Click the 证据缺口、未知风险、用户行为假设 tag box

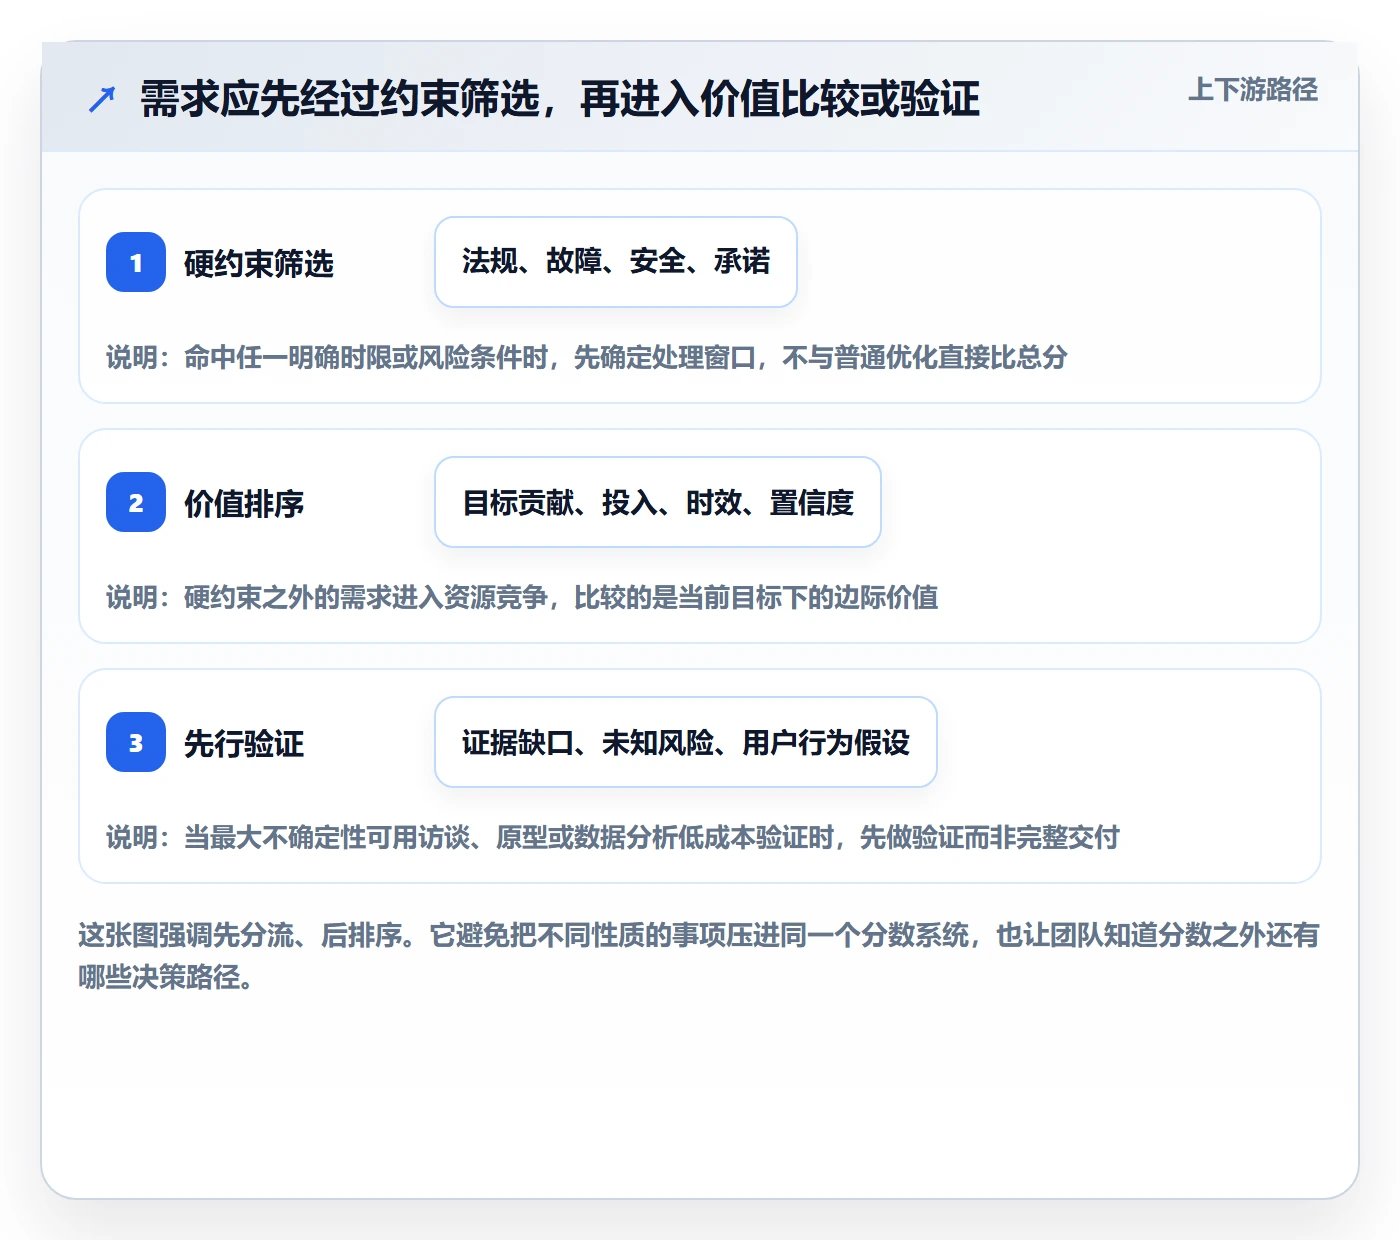pyautogui.click(x=686, y=742)
